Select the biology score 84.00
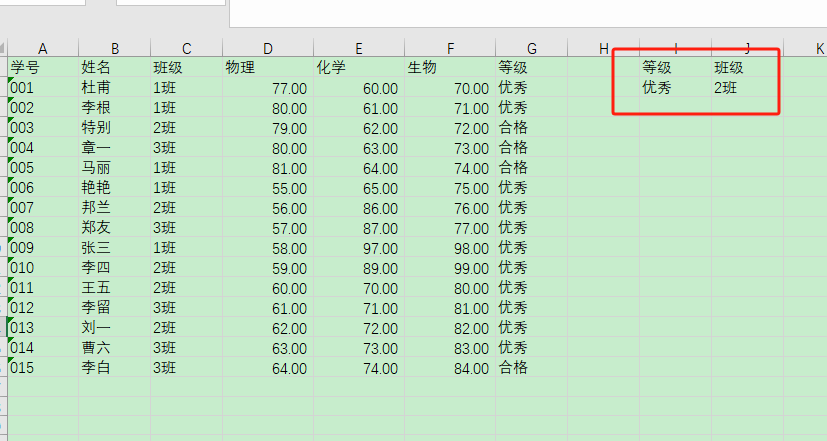 click(x=450, y=368)
